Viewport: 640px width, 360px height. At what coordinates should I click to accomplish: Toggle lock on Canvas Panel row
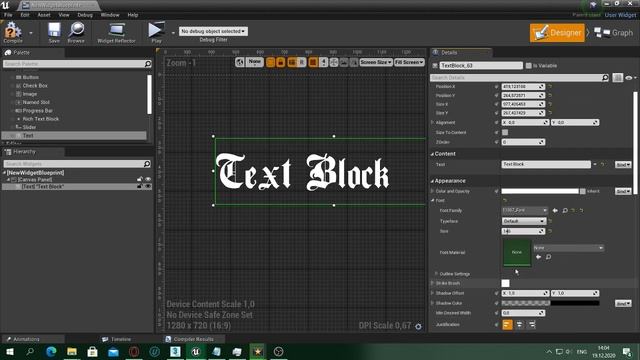140,179
